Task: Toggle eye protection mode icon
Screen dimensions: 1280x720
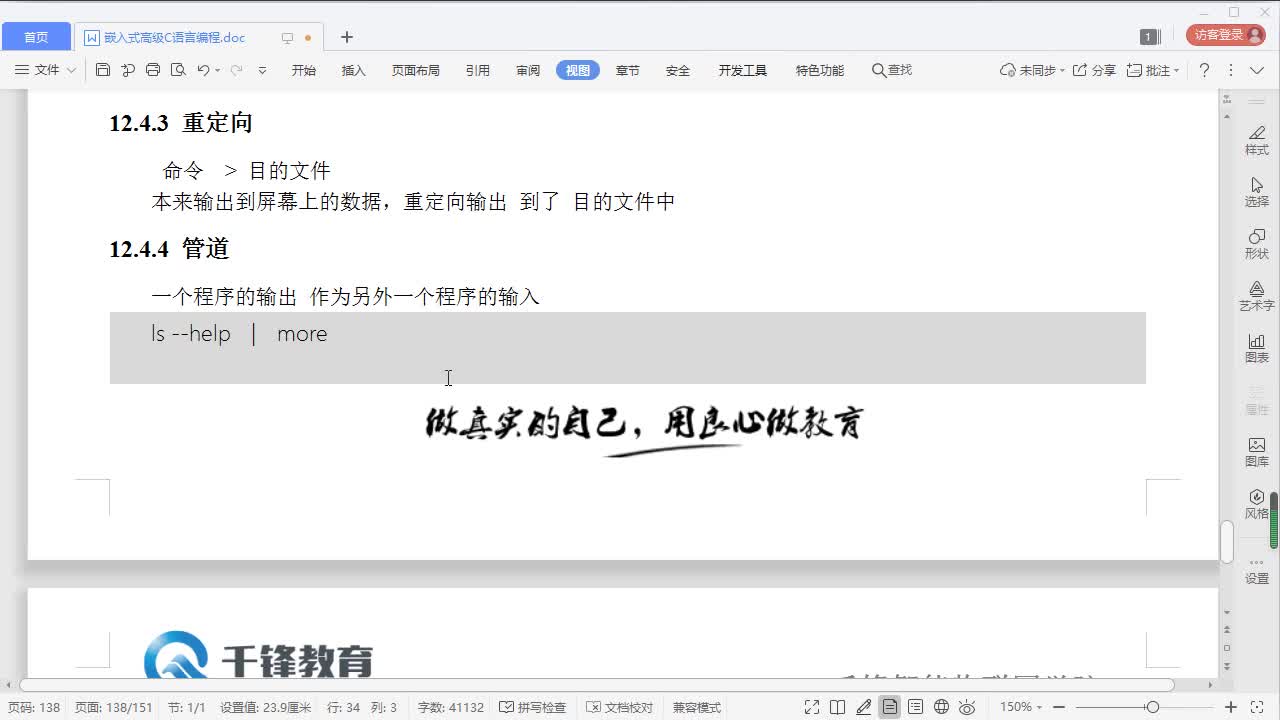Action: pos(967,707)
